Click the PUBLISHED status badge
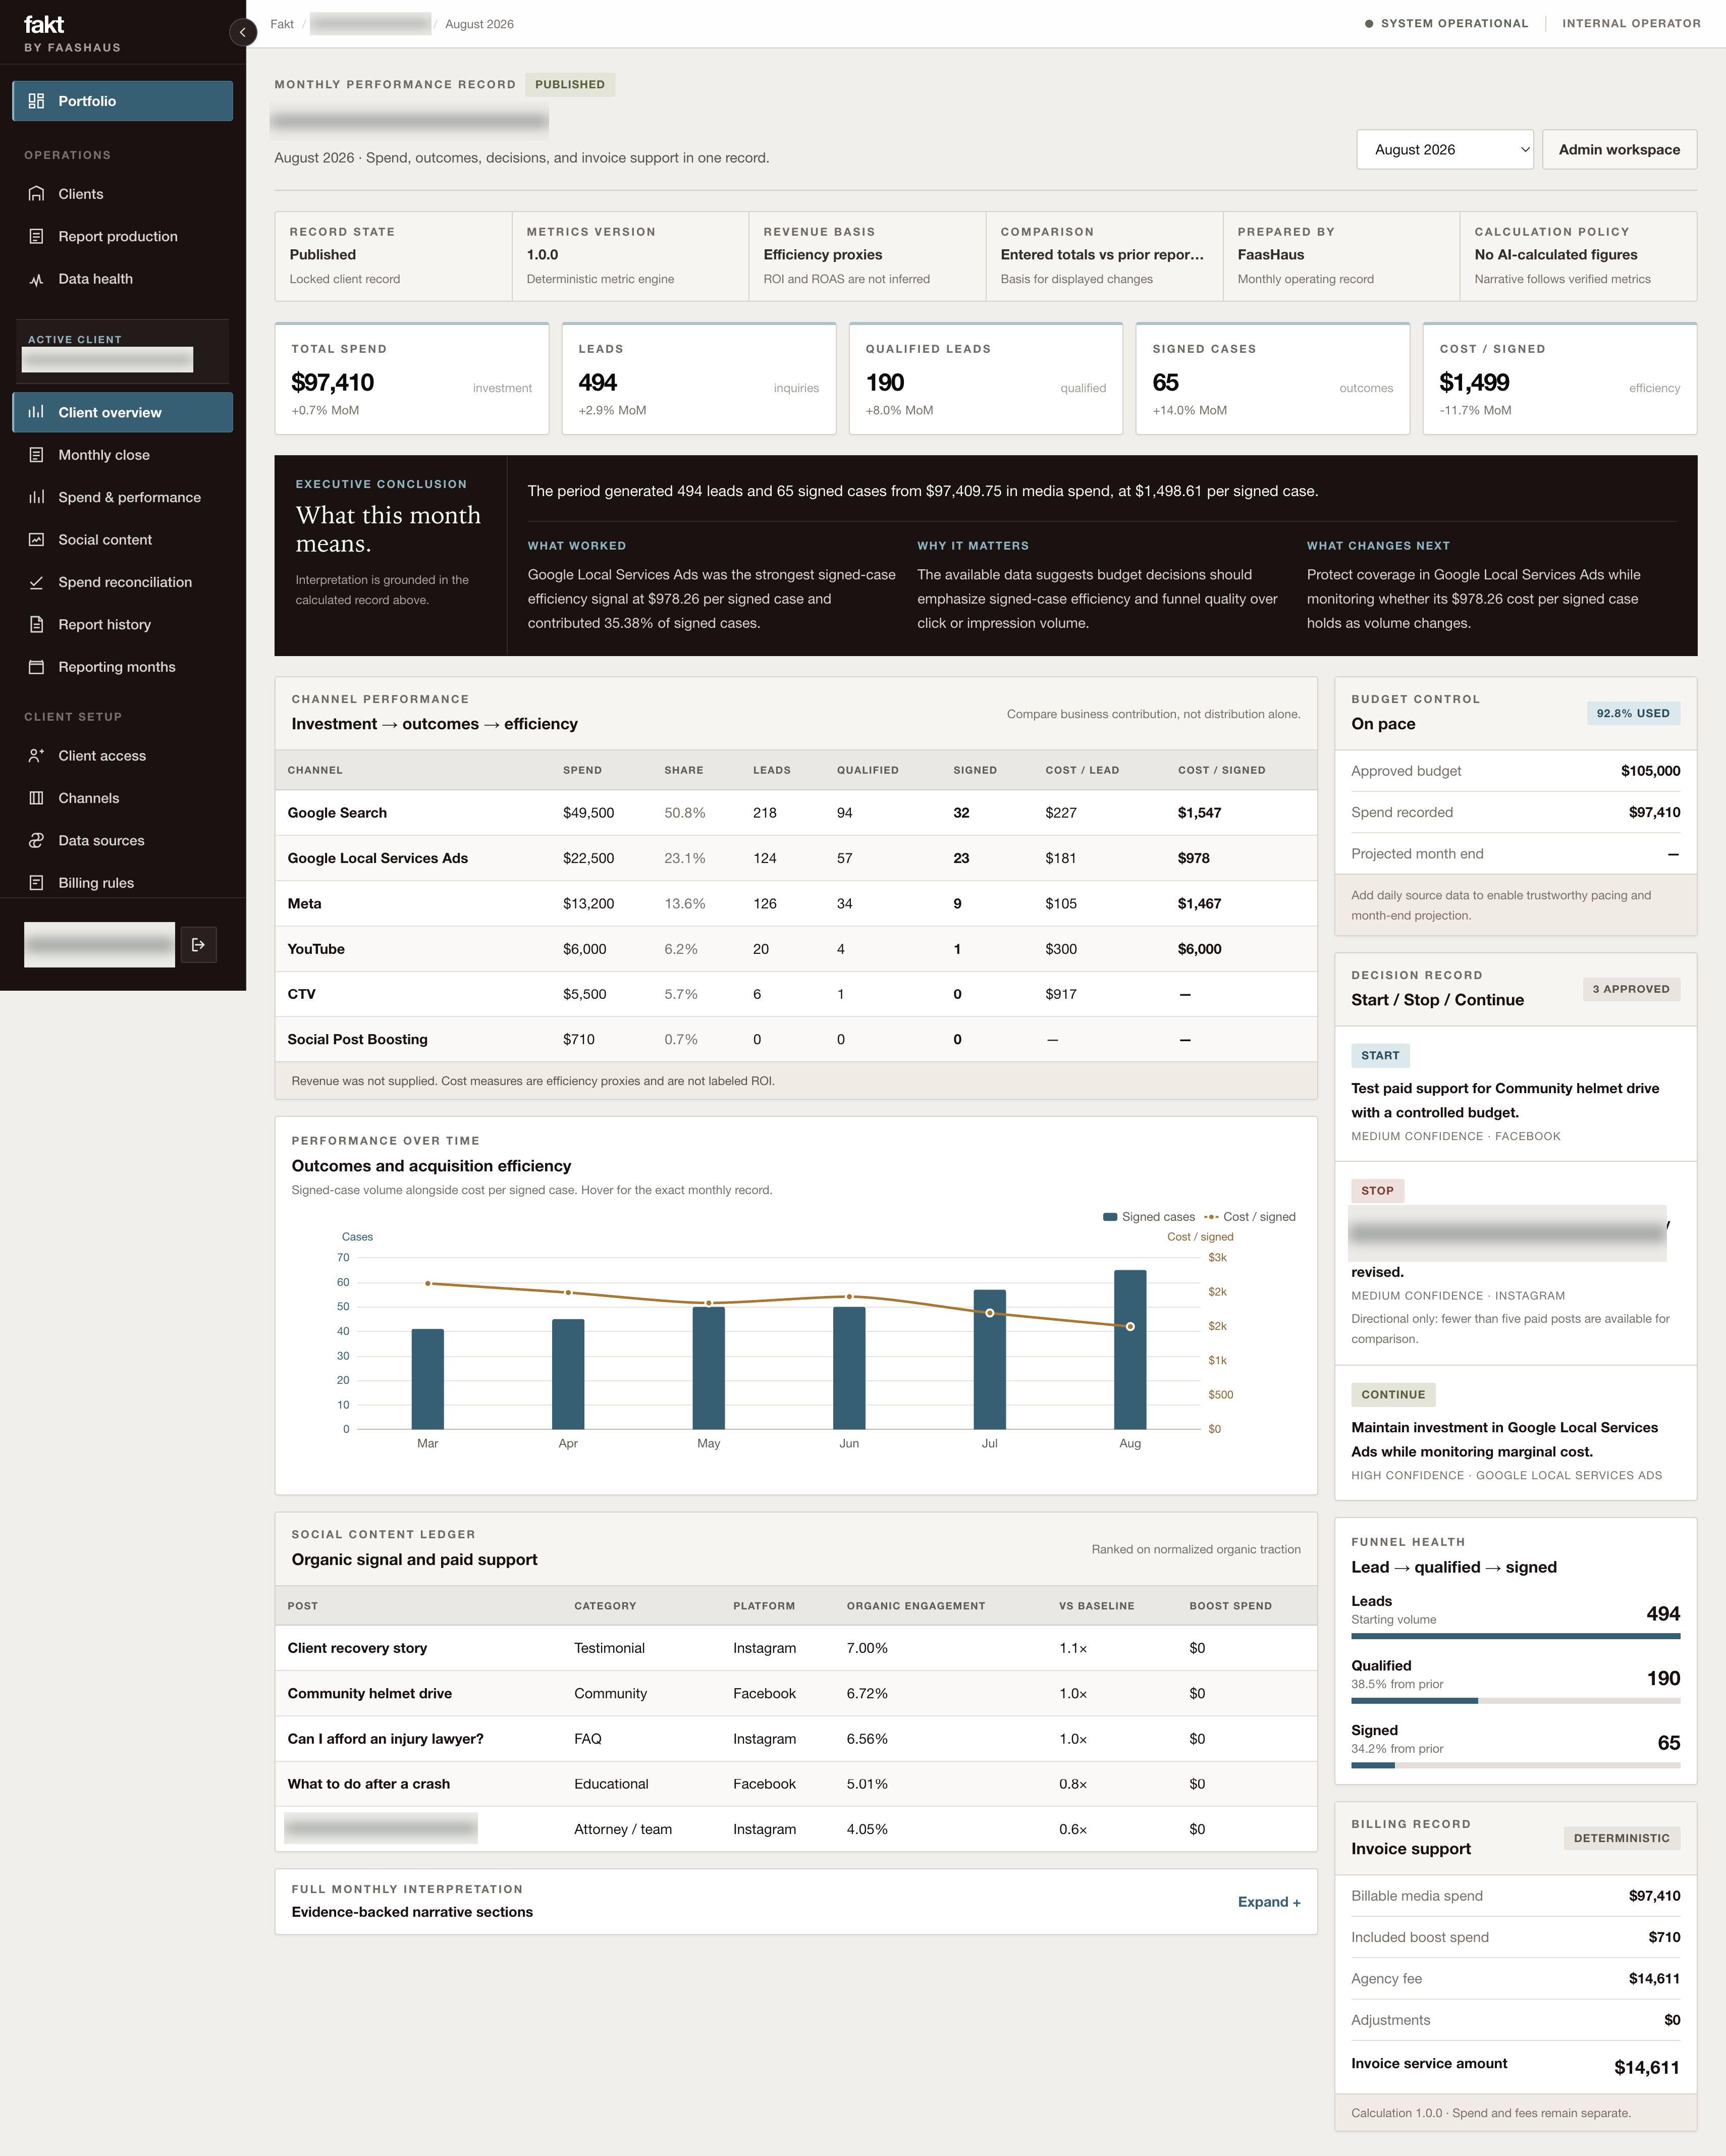 click(570, 84)
